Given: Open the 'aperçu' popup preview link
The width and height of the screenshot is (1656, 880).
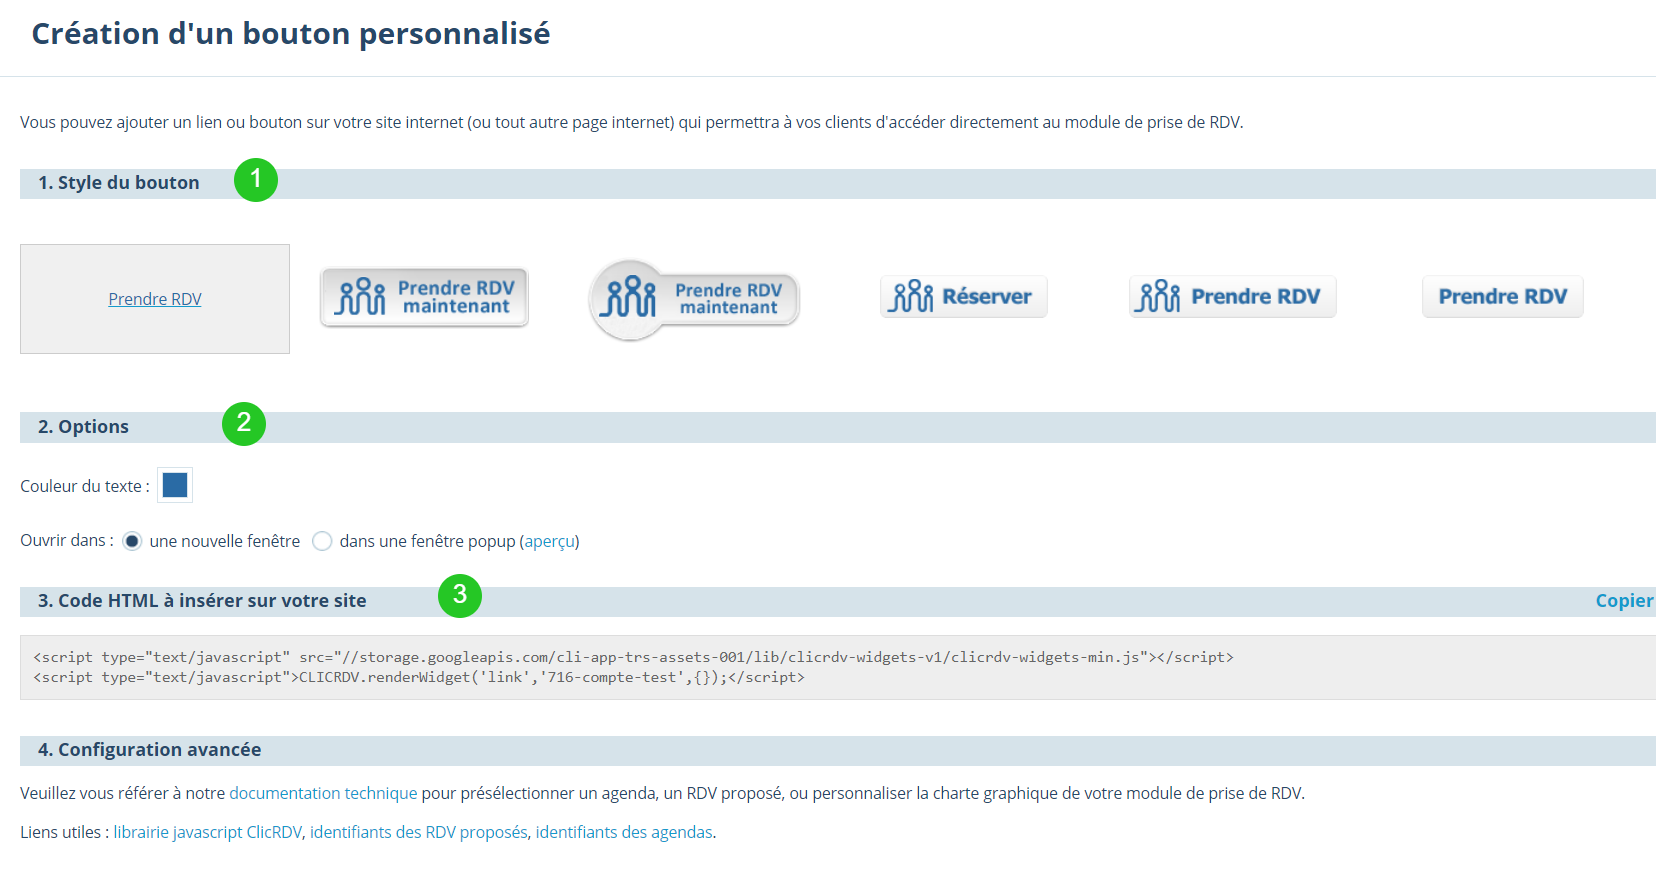Looking at the screenshot, I should (549, 541).
